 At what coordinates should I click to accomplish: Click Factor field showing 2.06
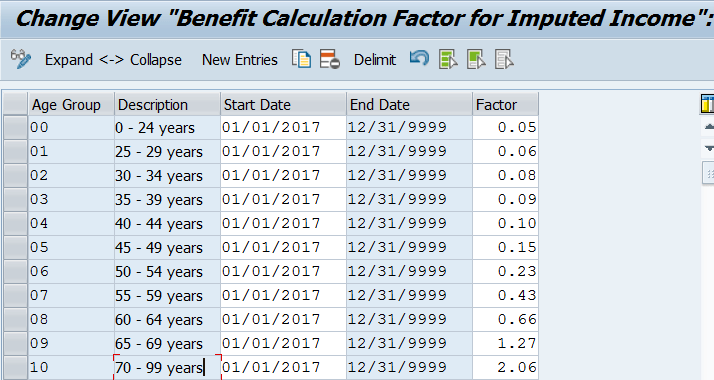505,367
